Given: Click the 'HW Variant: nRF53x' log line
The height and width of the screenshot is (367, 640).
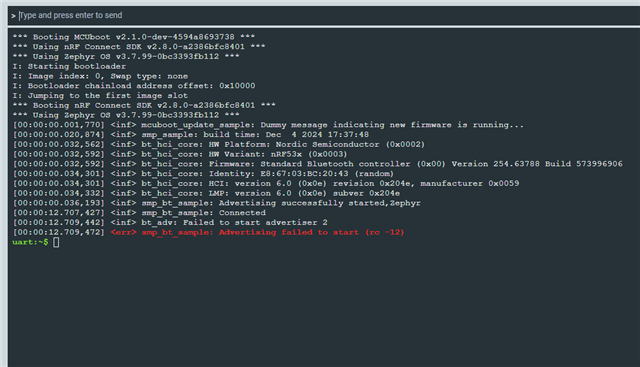Looking at the screenshot, I should [180, 154].
